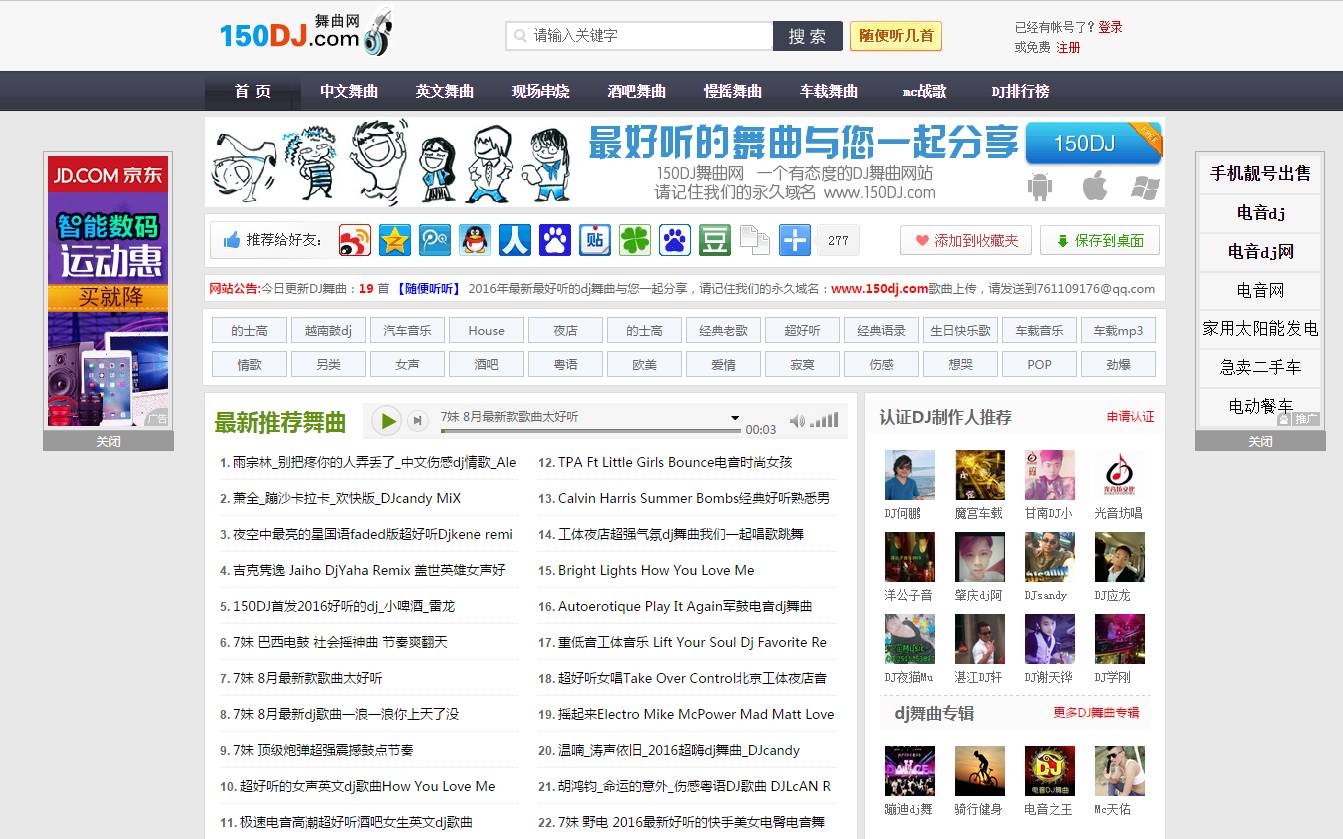
Task: Play the current track in player
Action: pos(387,421)
